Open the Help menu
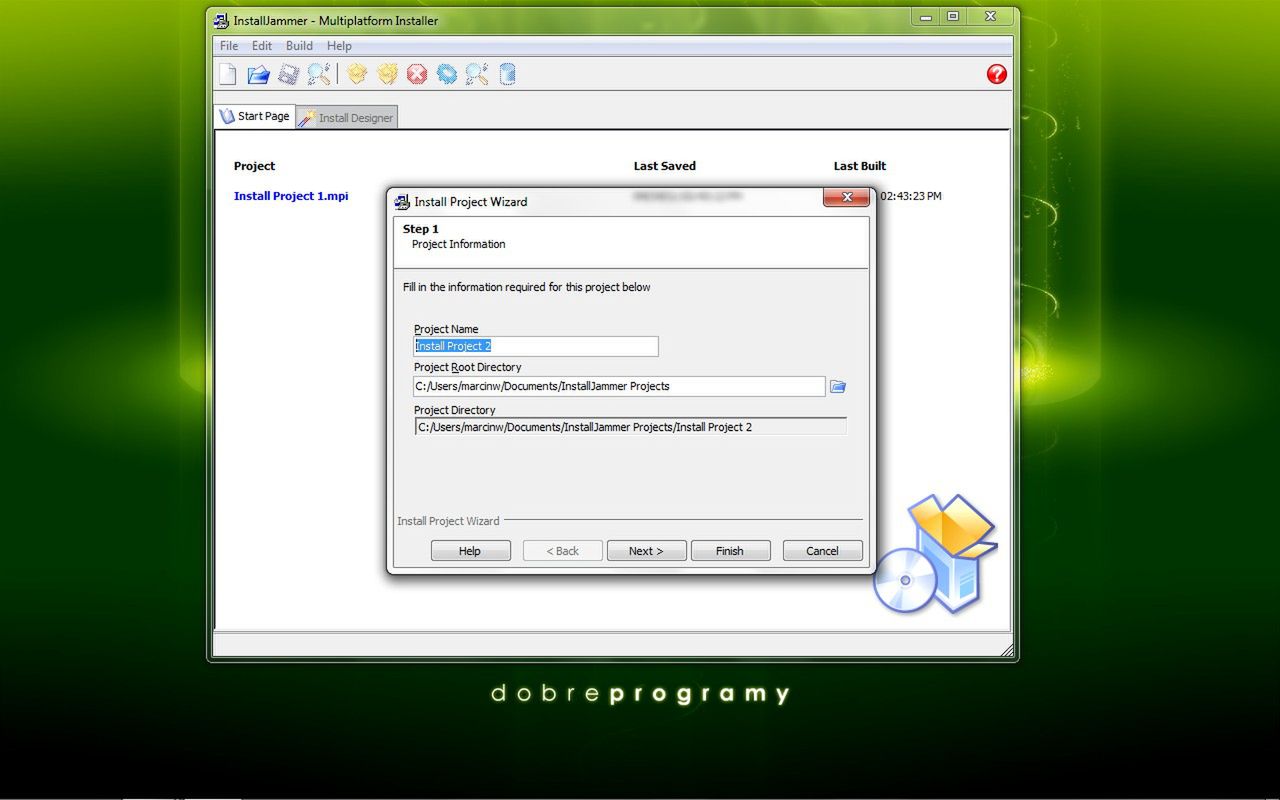The image size is (1280, 800). [x=339, y=46]
